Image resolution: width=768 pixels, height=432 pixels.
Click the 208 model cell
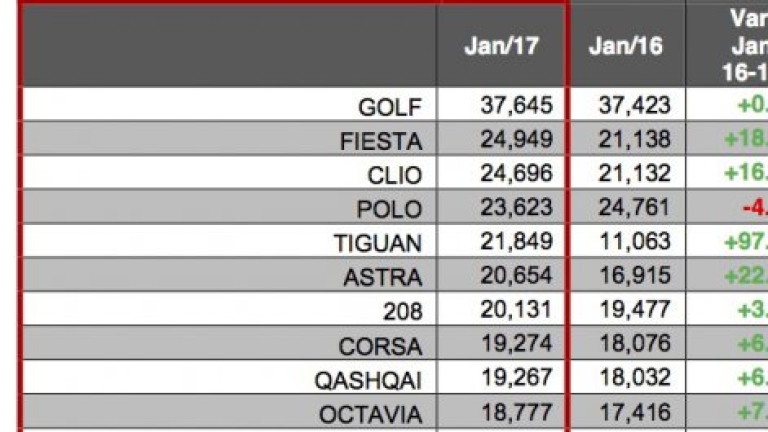[x=403, y=311]
